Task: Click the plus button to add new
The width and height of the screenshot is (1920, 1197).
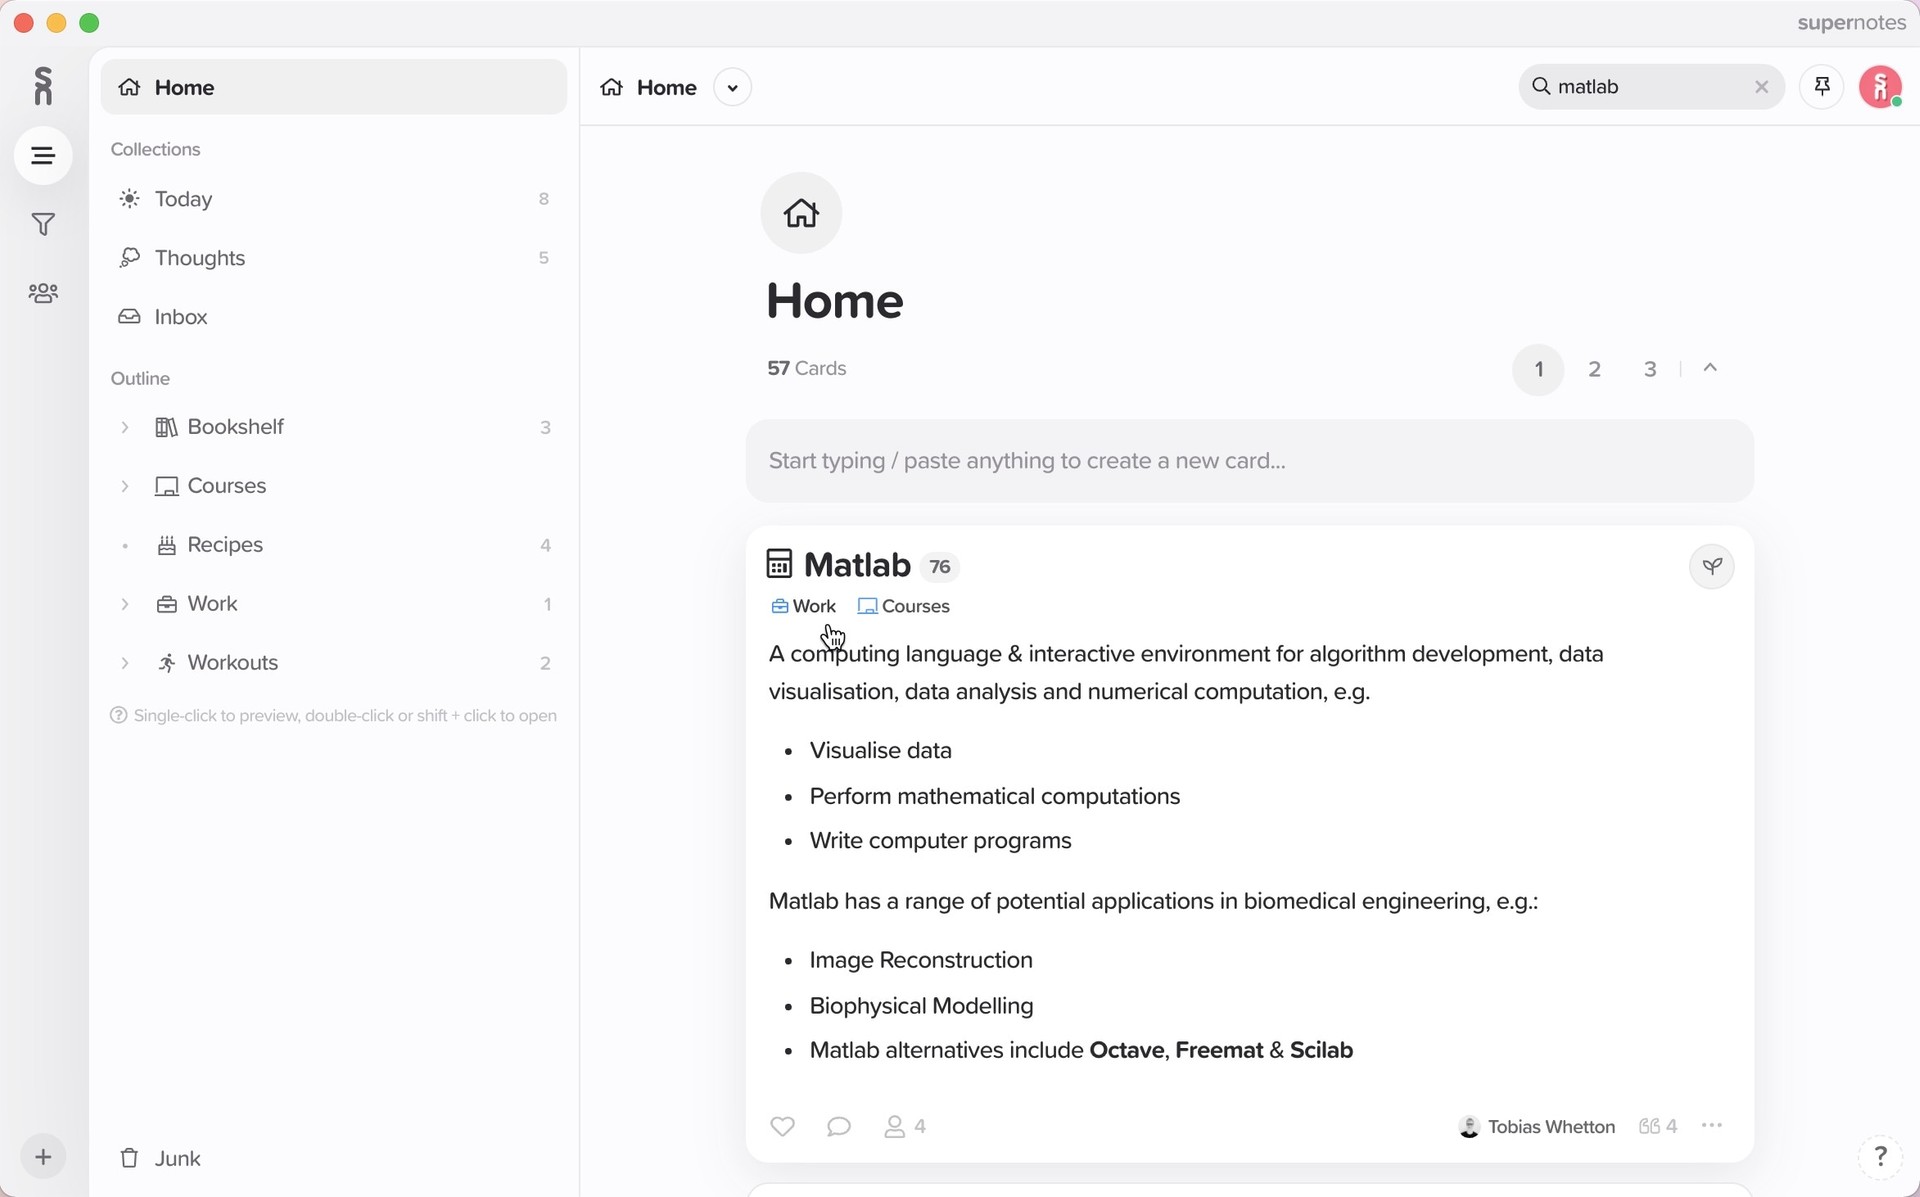Action: [x=43, y=1157]
